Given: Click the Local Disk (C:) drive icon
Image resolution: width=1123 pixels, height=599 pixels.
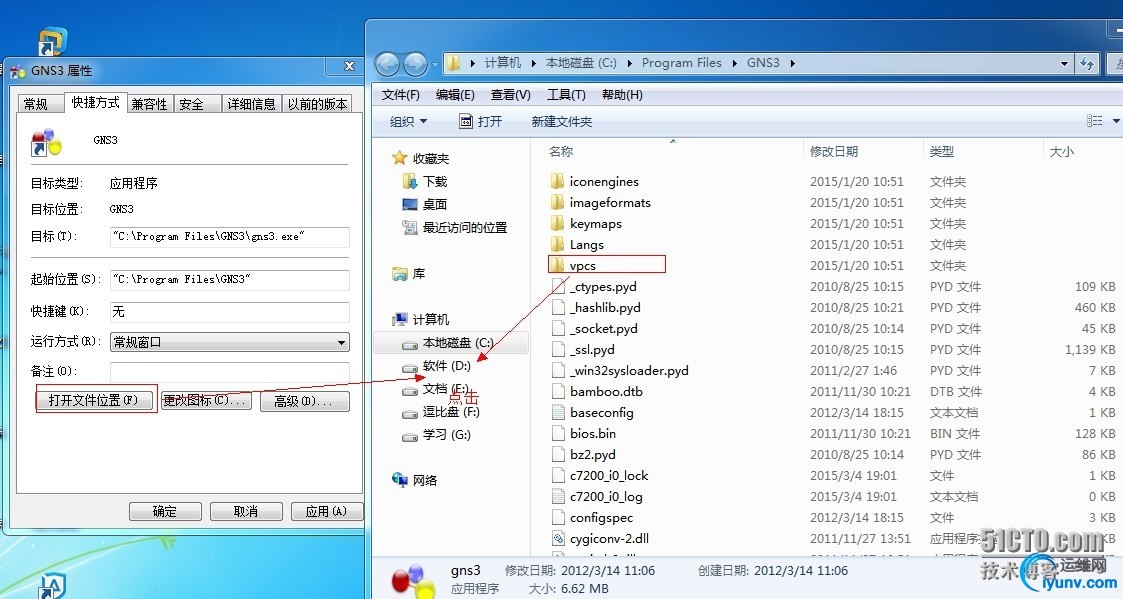Looking at the screenshot, I should (410, 344).
